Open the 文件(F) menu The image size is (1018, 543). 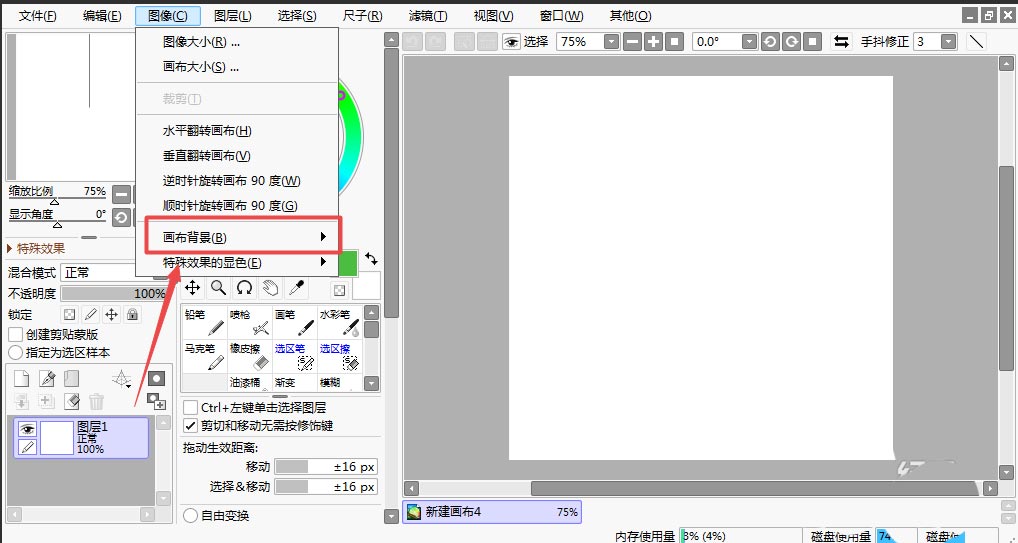click(x=38, y=16)
